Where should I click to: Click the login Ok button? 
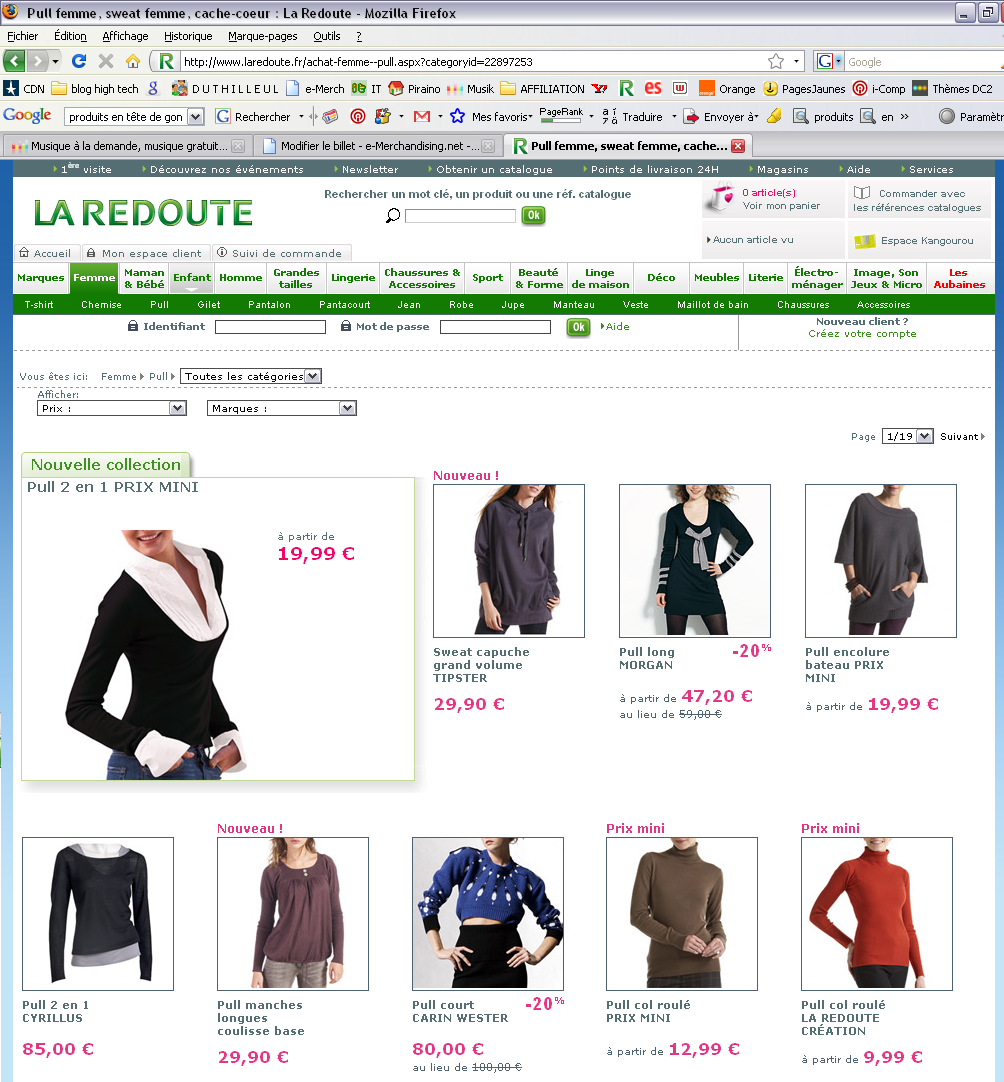(x=578, y=327)
